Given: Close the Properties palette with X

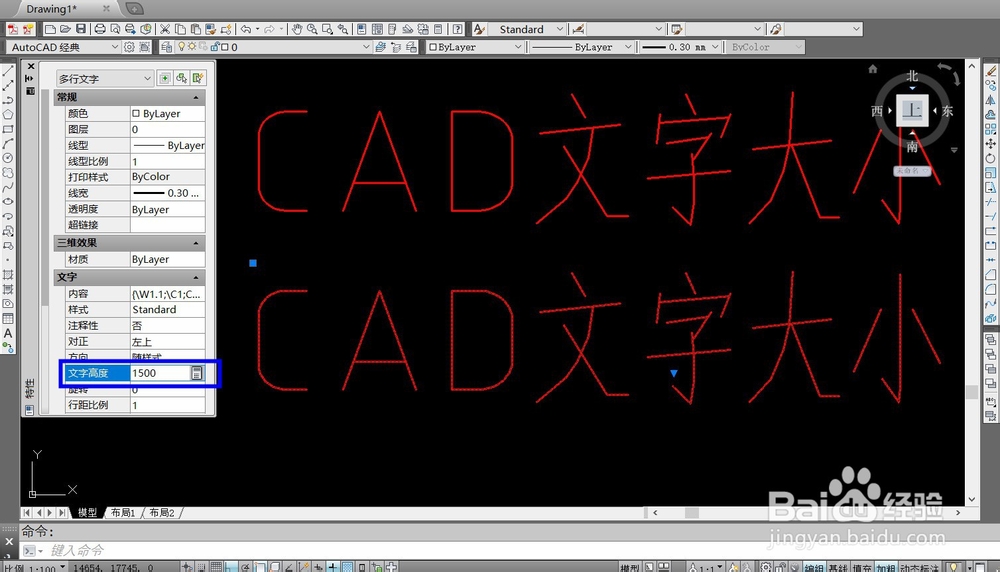Looking at the screenshot, I should pos(31,66).
